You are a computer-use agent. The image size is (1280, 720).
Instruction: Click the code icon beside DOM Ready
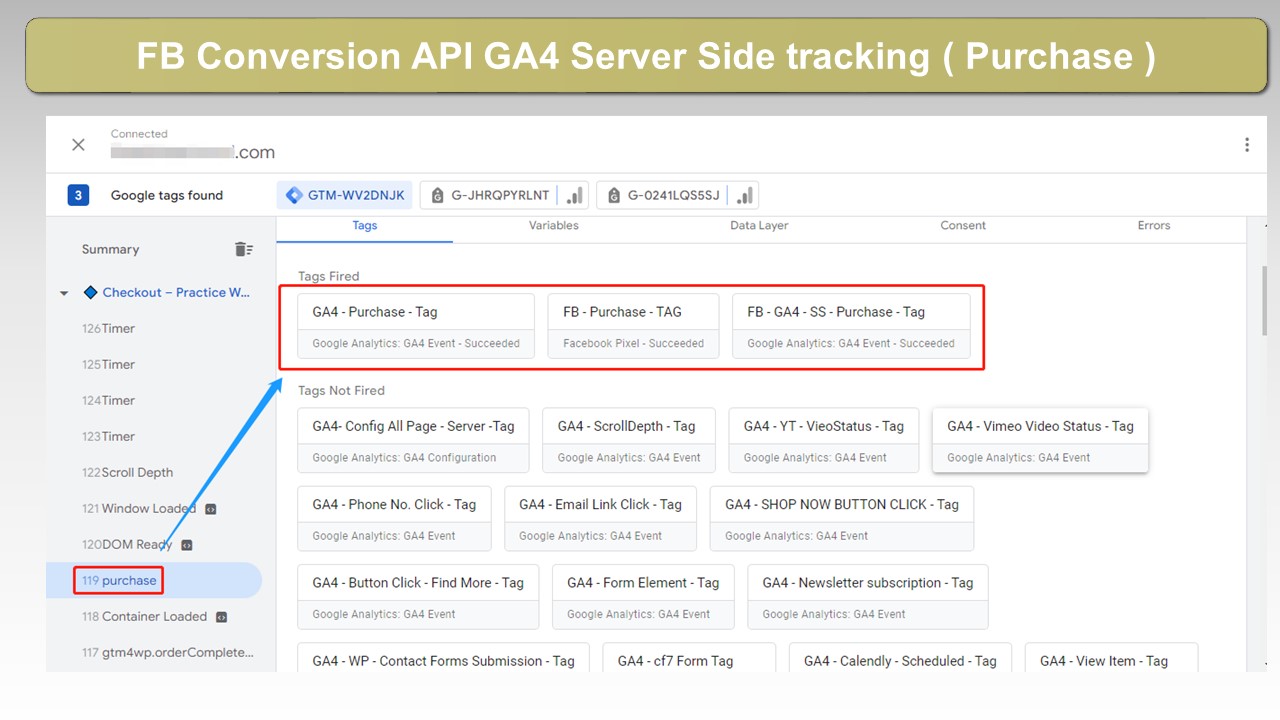(x=186, y=545)
